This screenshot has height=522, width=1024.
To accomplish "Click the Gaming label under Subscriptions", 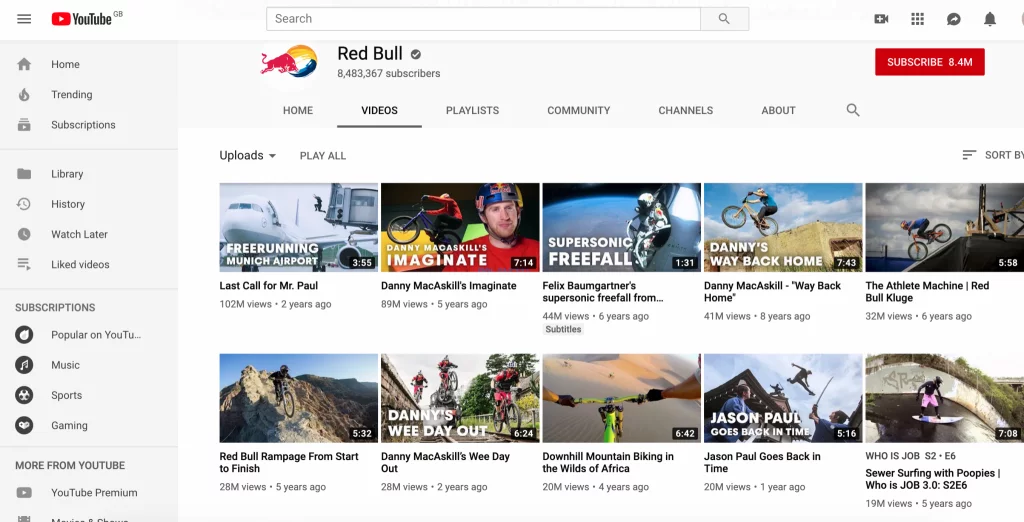I will (x=69, y=425).
